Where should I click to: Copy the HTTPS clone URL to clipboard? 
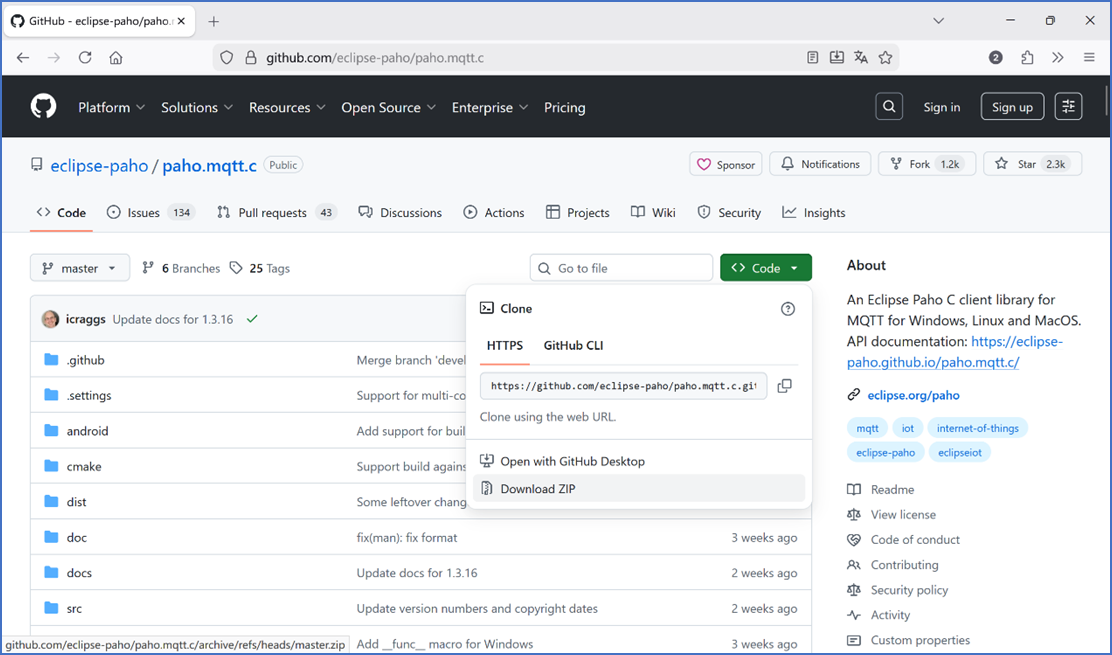pos(784,386)
